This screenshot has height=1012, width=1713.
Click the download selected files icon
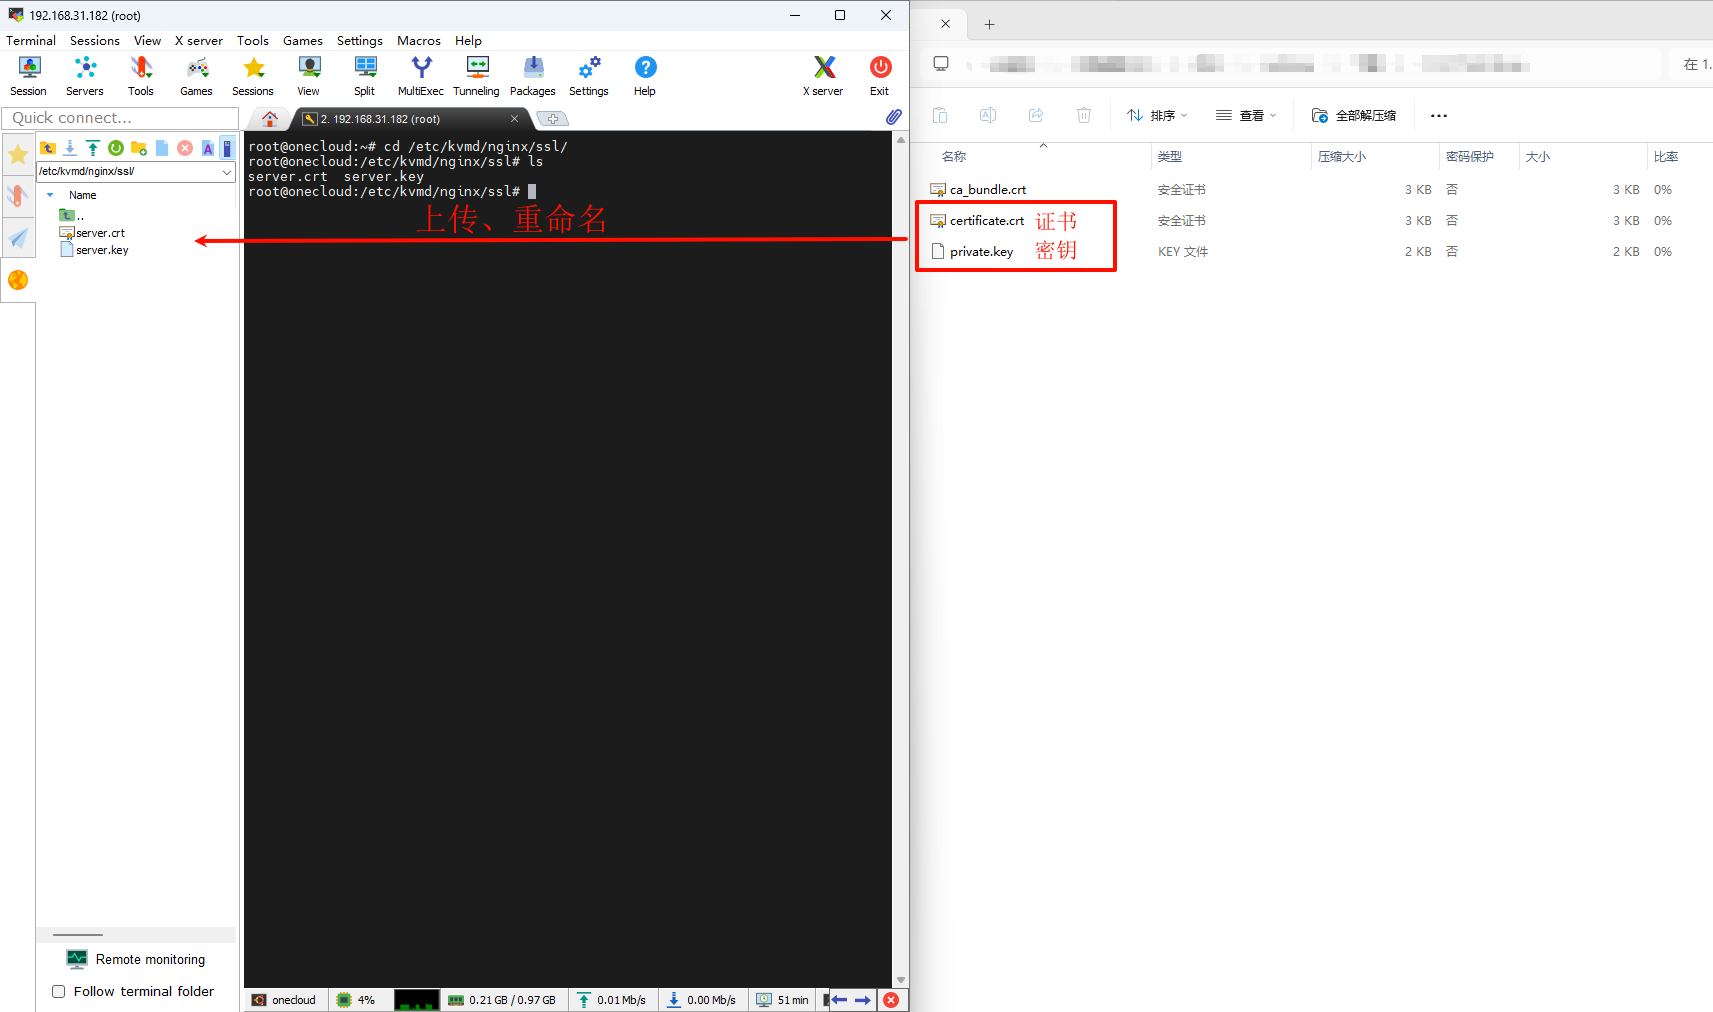pos(70,148)
